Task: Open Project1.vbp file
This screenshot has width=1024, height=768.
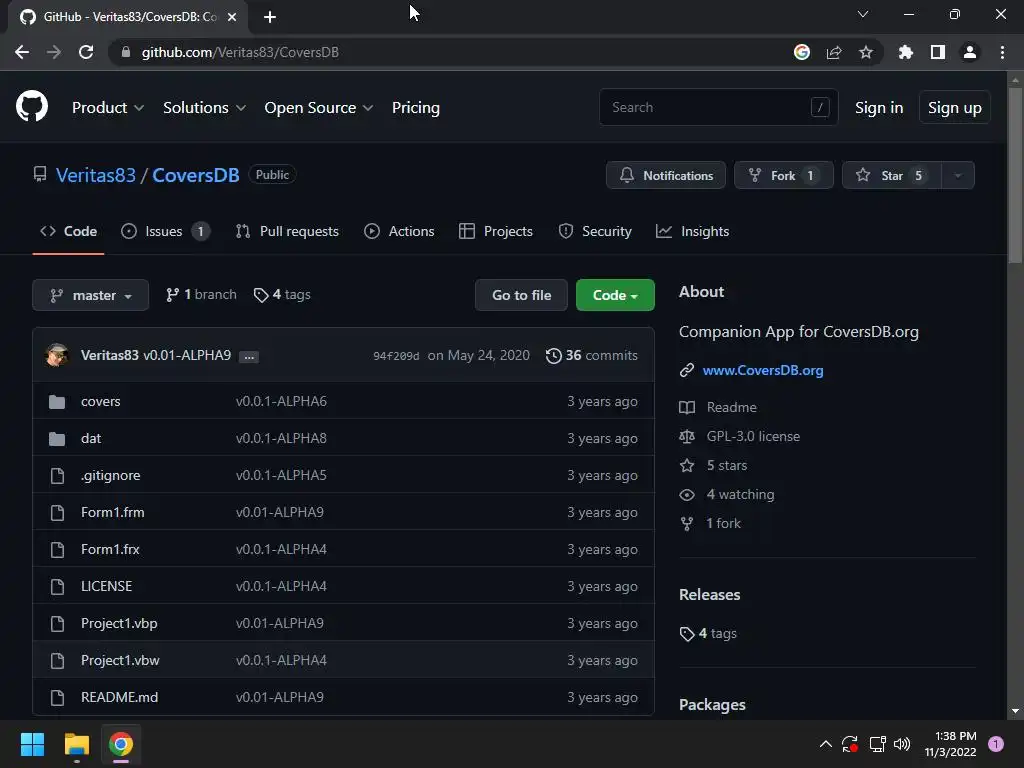Action: (x=119, y=623)
